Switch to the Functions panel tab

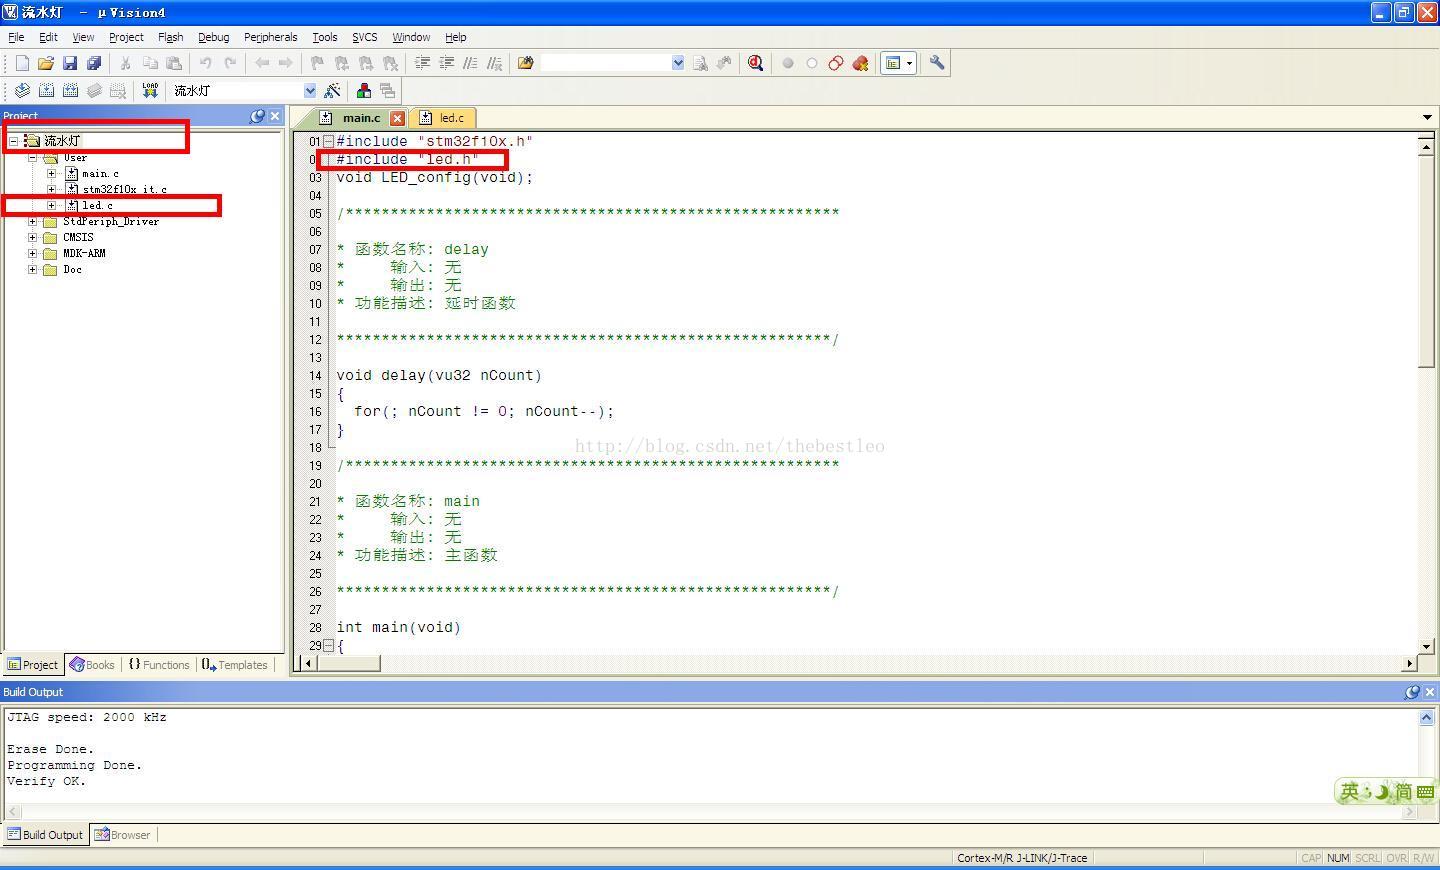point(160,665)
